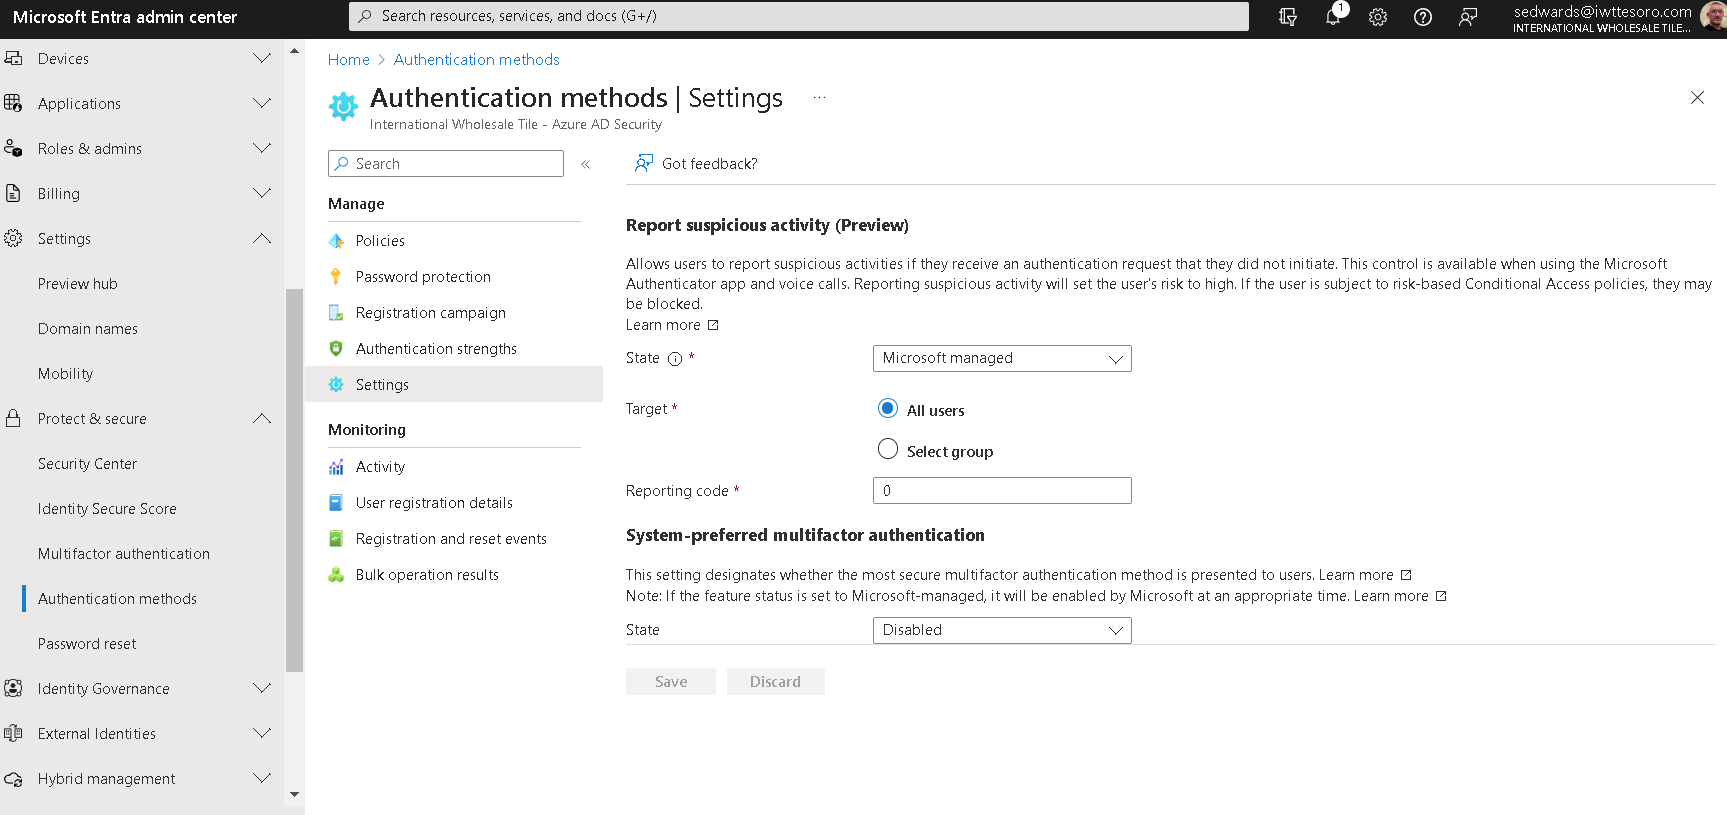This screenshot has height=815, width=1727.
Task: Click the Discard button
Action: point(776,682)
